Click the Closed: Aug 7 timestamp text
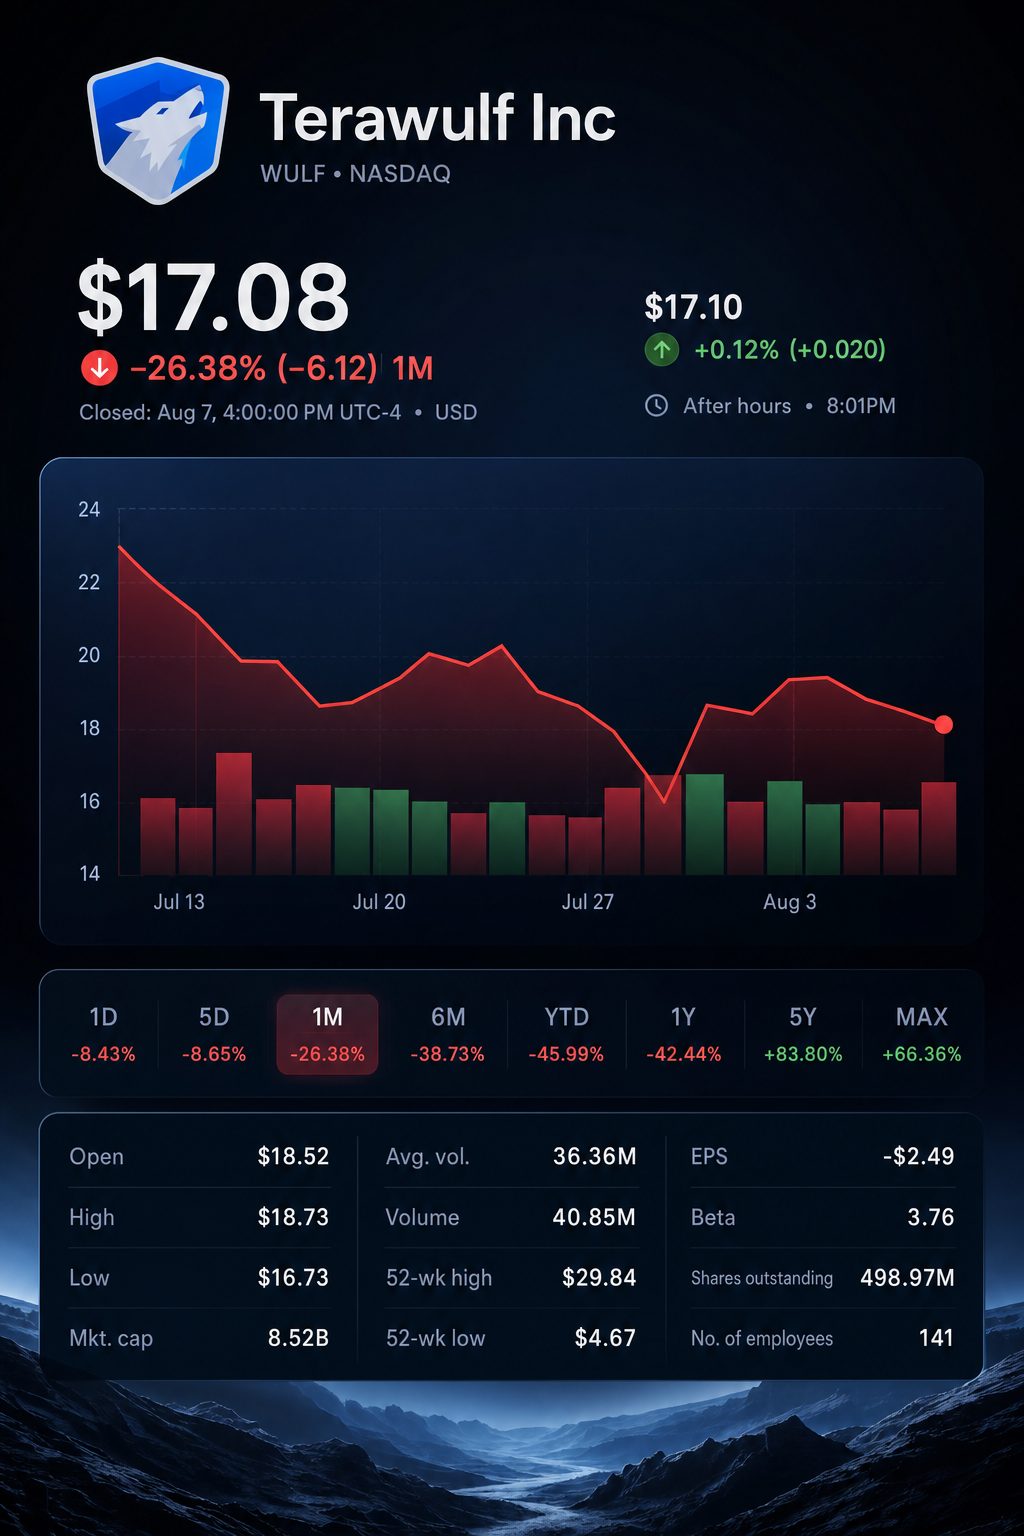The height and width of the screenshot is (1536, 1024). [x=240, y=412]
